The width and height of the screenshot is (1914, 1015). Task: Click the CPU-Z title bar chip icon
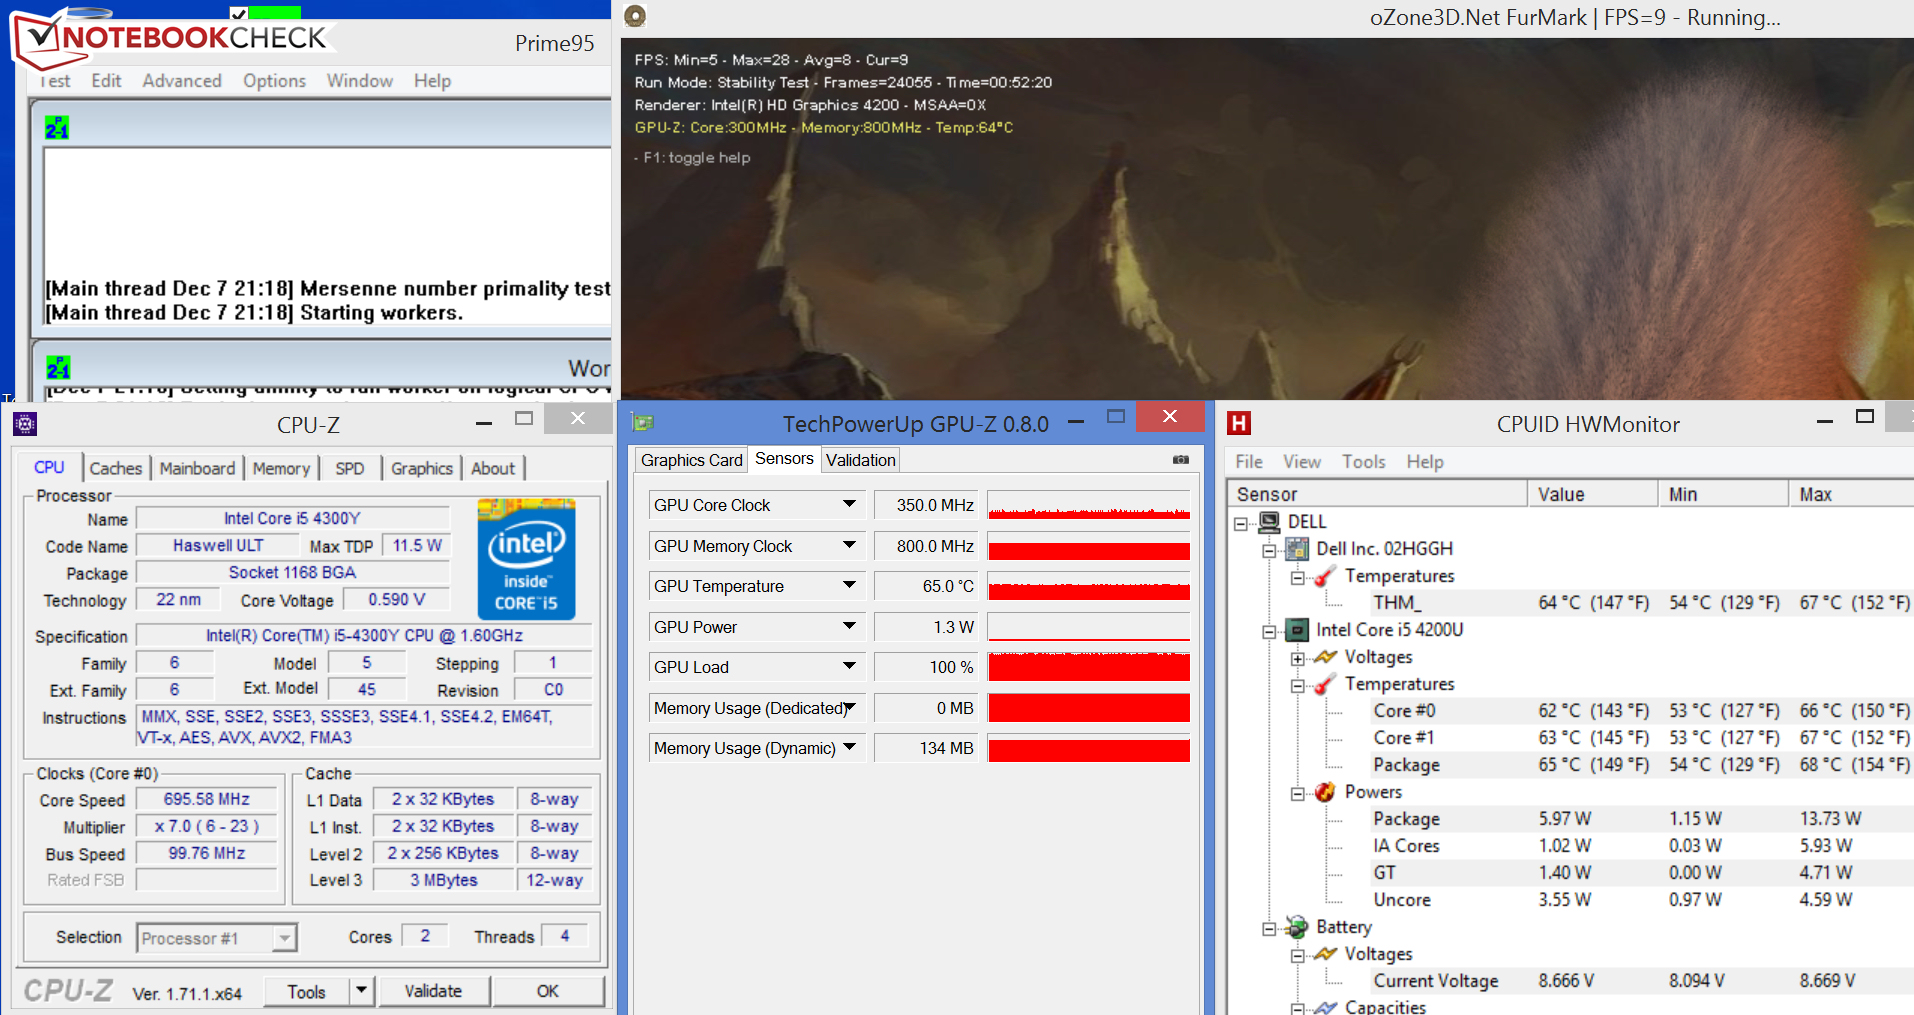coord(25,424)
